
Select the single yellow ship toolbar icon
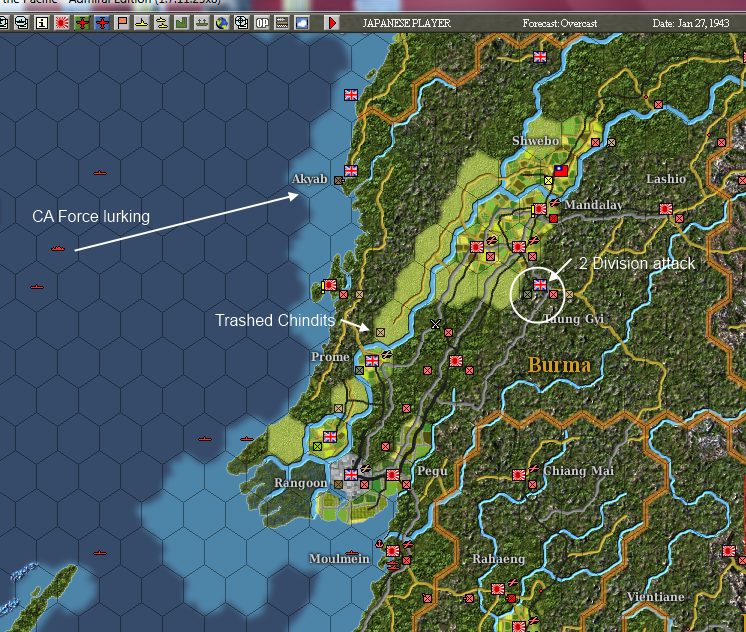pos(142,23)
